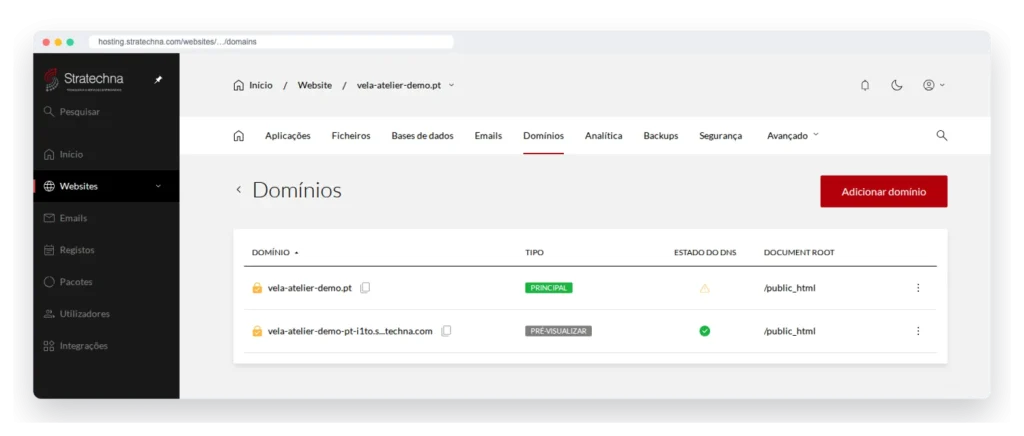
Task: Open options menu for preview domain
Action: [918, 331]
